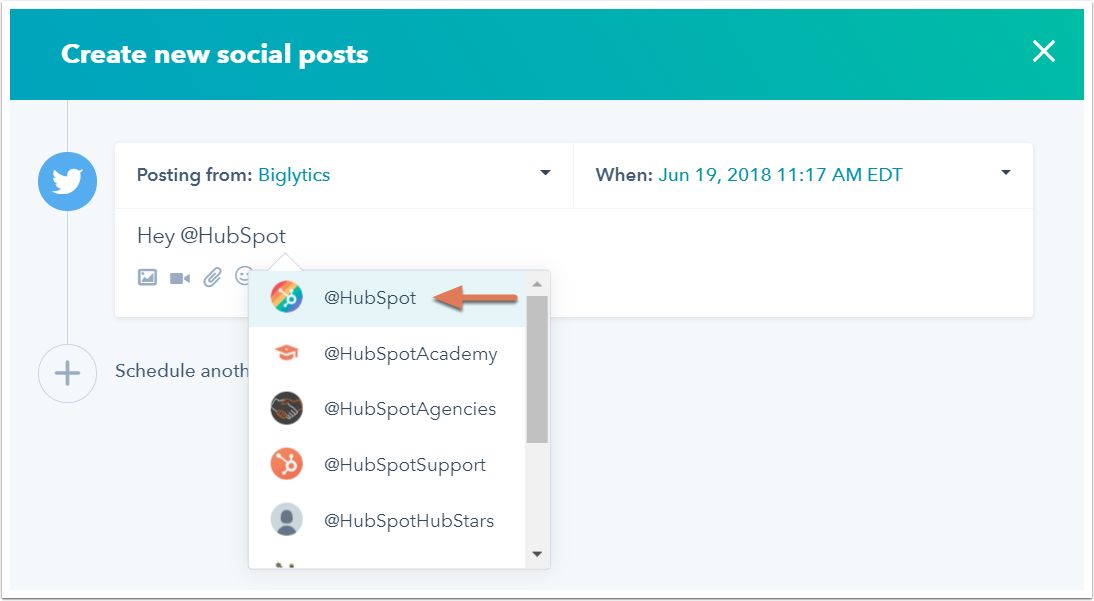The width and height of the screenshot is (1094, 601).
Task: Click the @HubSpotAgencies avatar image
Action: 286,408
